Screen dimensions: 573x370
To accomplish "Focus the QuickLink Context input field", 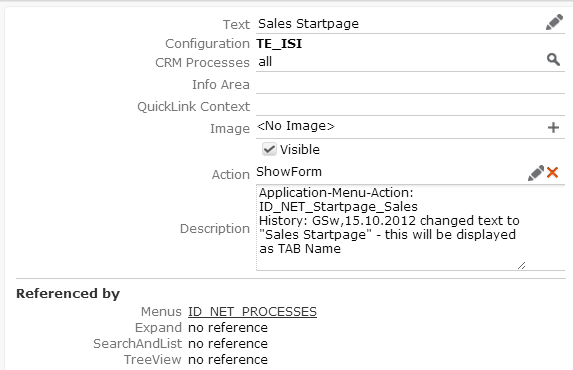I will (410, 106).
